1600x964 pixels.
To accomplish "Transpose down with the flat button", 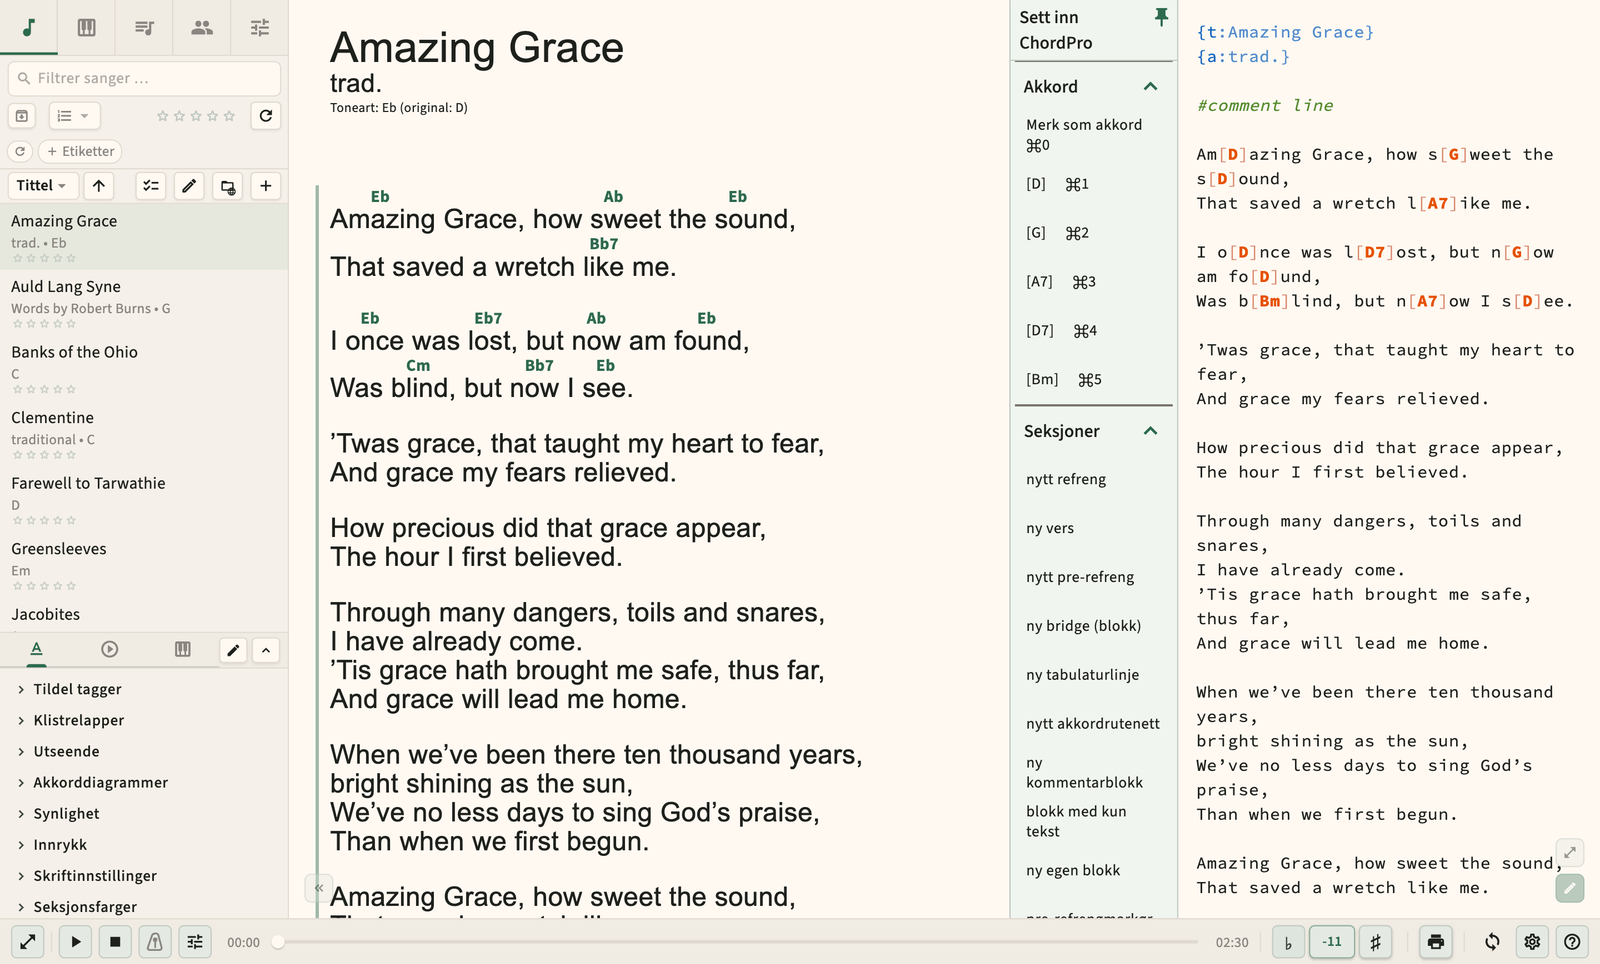I will point(1288,942).
